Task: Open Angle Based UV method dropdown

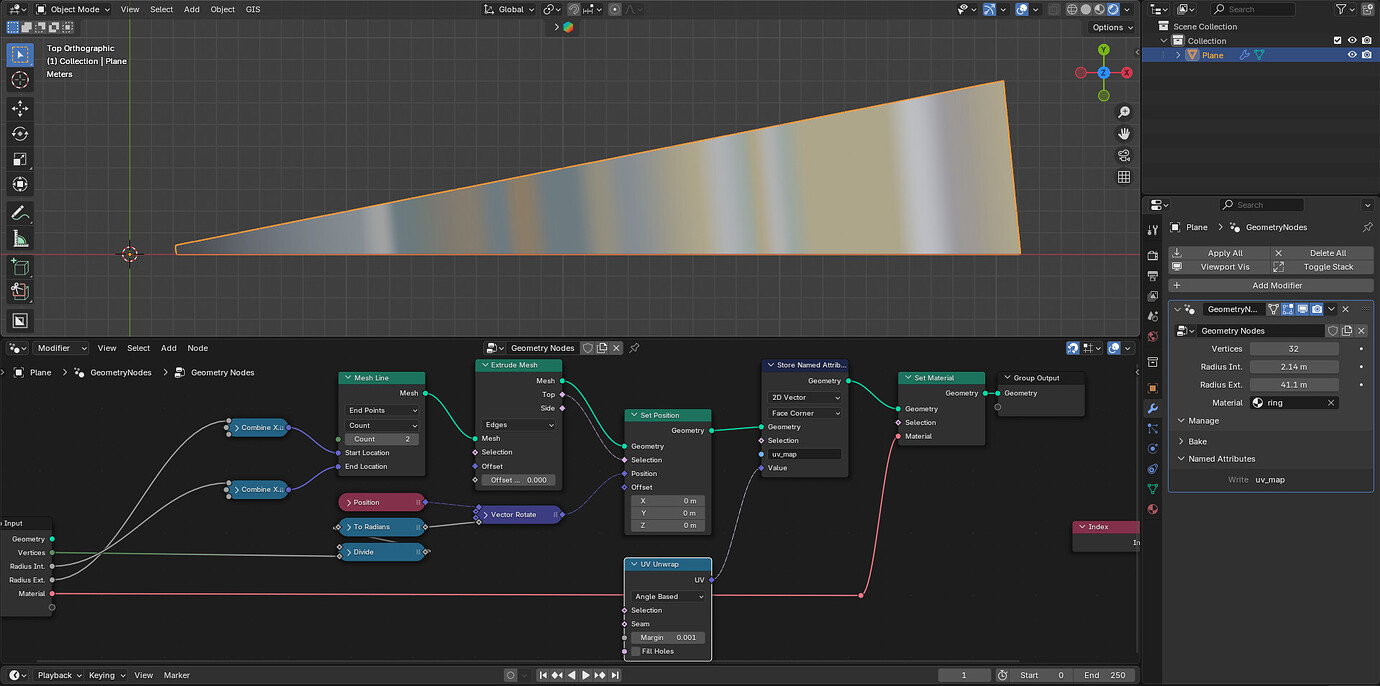Action: tap(668, 597)
